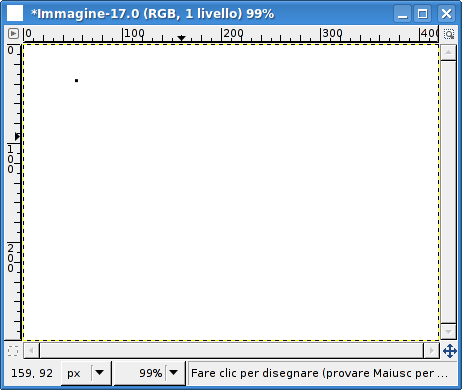Screen dimensions: 462x390
Task: Click the vertical scrollbar down arrow
Action: (x=448, y=331)
